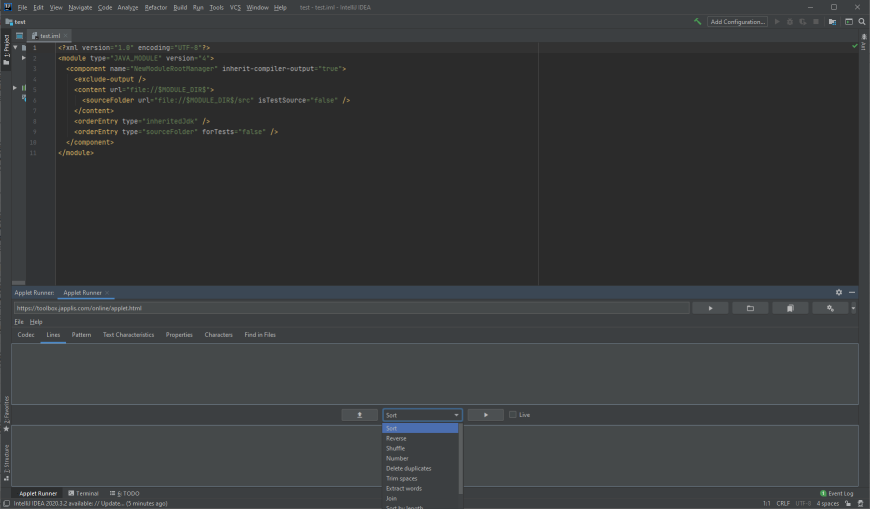Image resolution: width=870 pixels, height=509 pixels.
Task: Open the Navigate menu
Action: [x=80, y=7]
